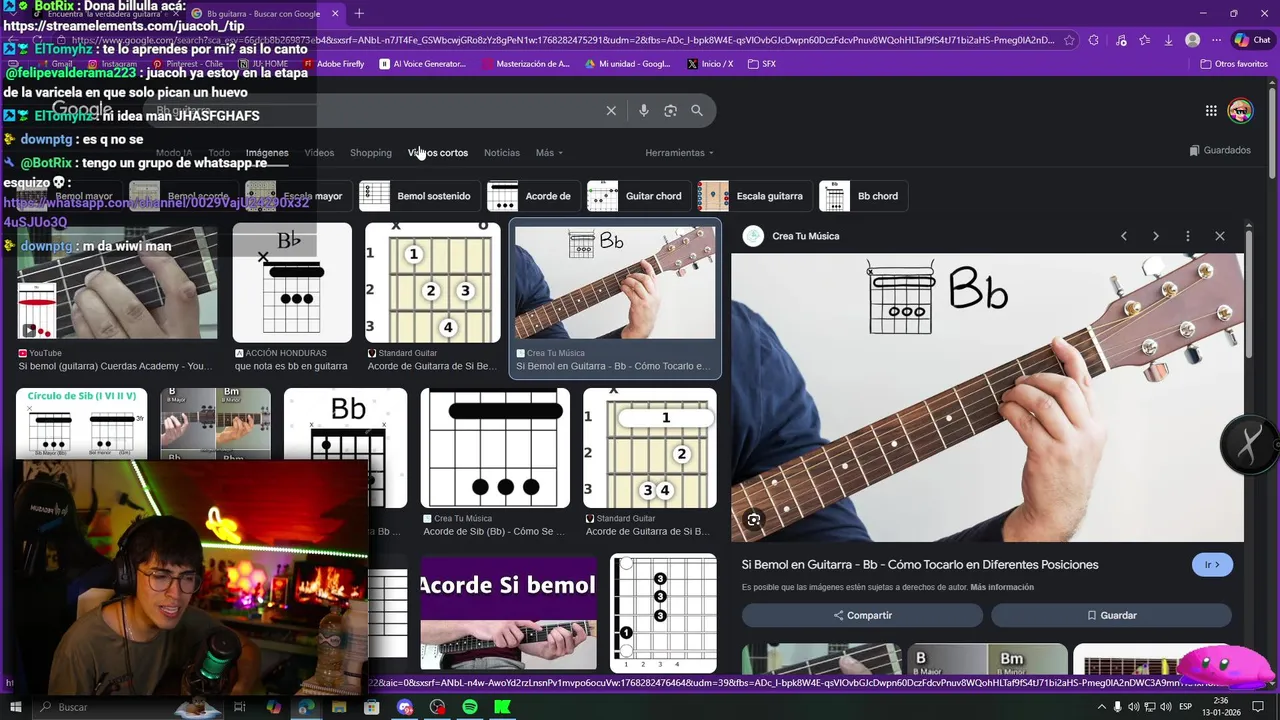
Task: Close the Bb guitarra browser tab
Action: point(335,13)
